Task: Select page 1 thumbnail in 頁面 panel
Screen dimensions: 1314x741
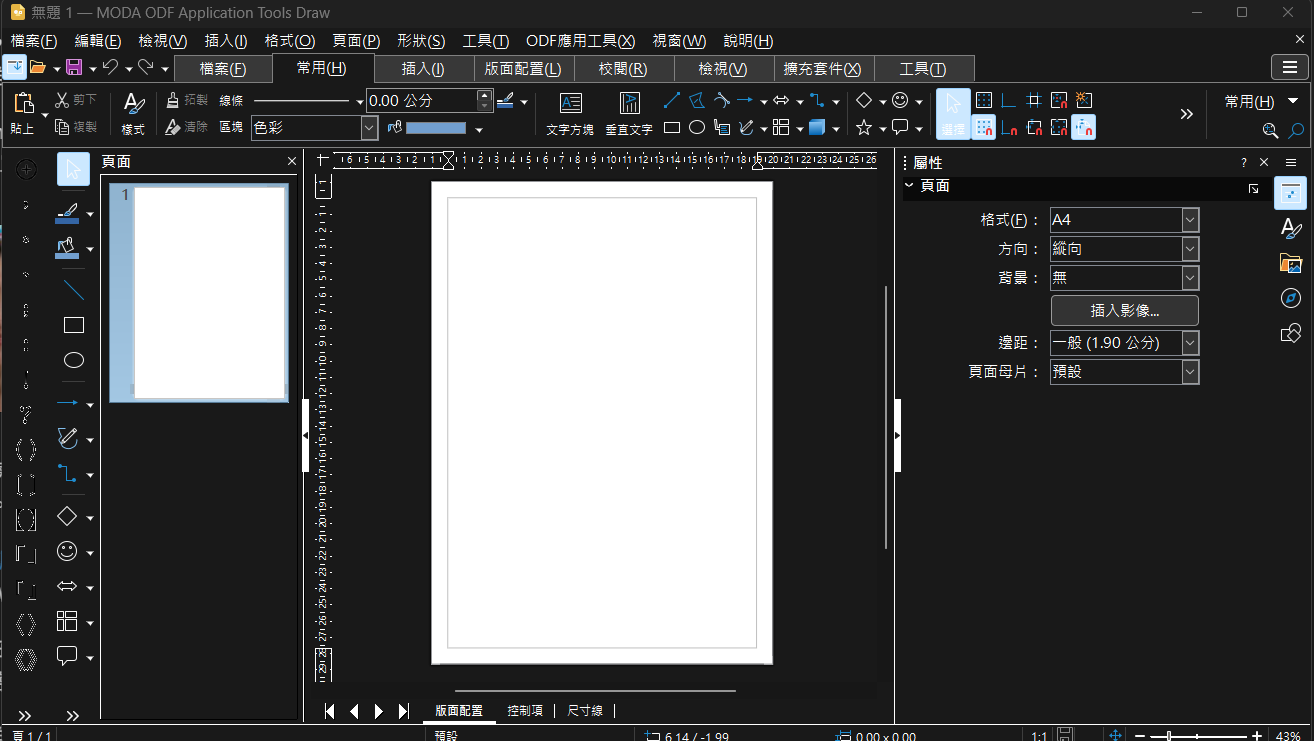Action: coord(199,293)
